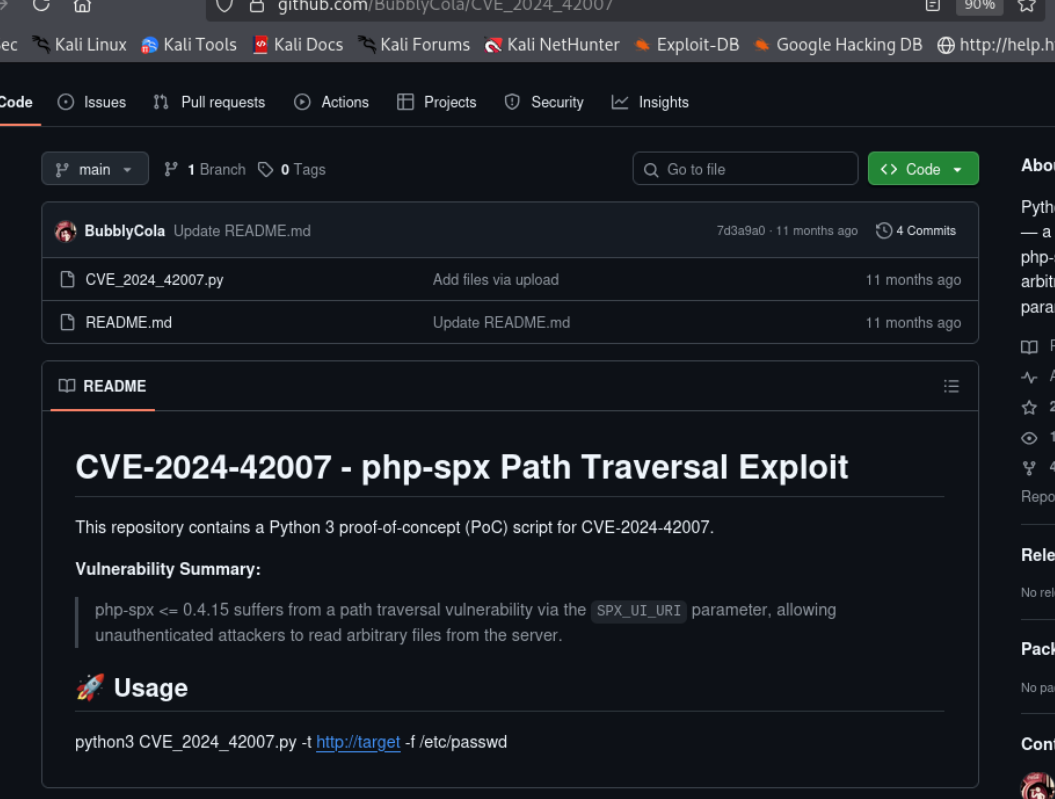Image resolution: width=1055 pixels, height=799 pixels.
Task: Open the README outline menu icon
Action: (x=951, y=386)
